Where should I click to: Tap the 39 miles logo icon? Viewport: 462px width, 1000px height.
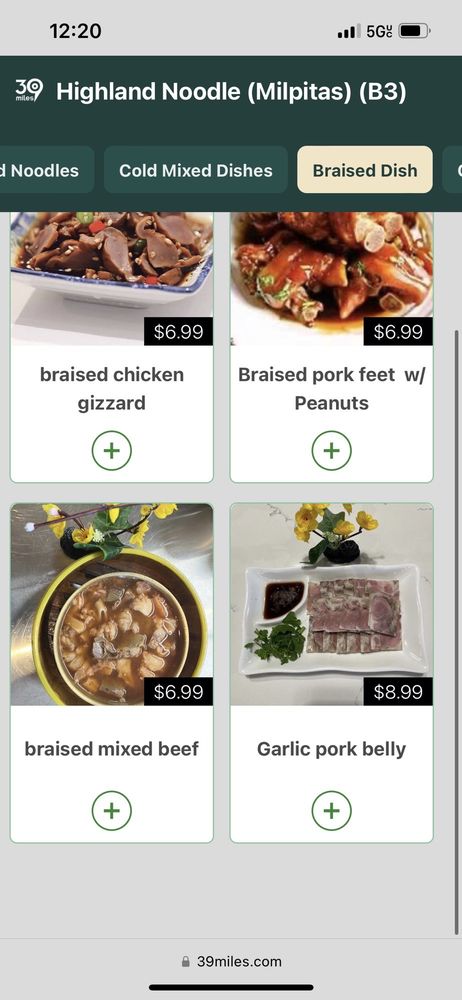29,91
